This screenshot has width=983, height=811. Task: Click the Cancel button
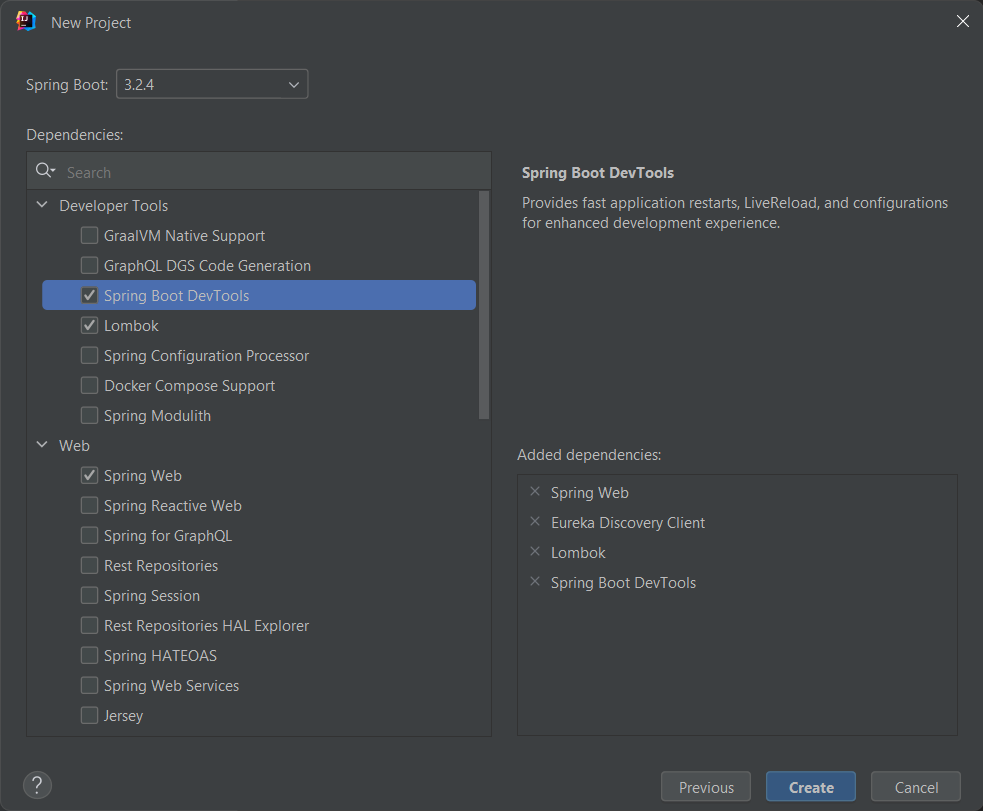(x=916, y=787)
